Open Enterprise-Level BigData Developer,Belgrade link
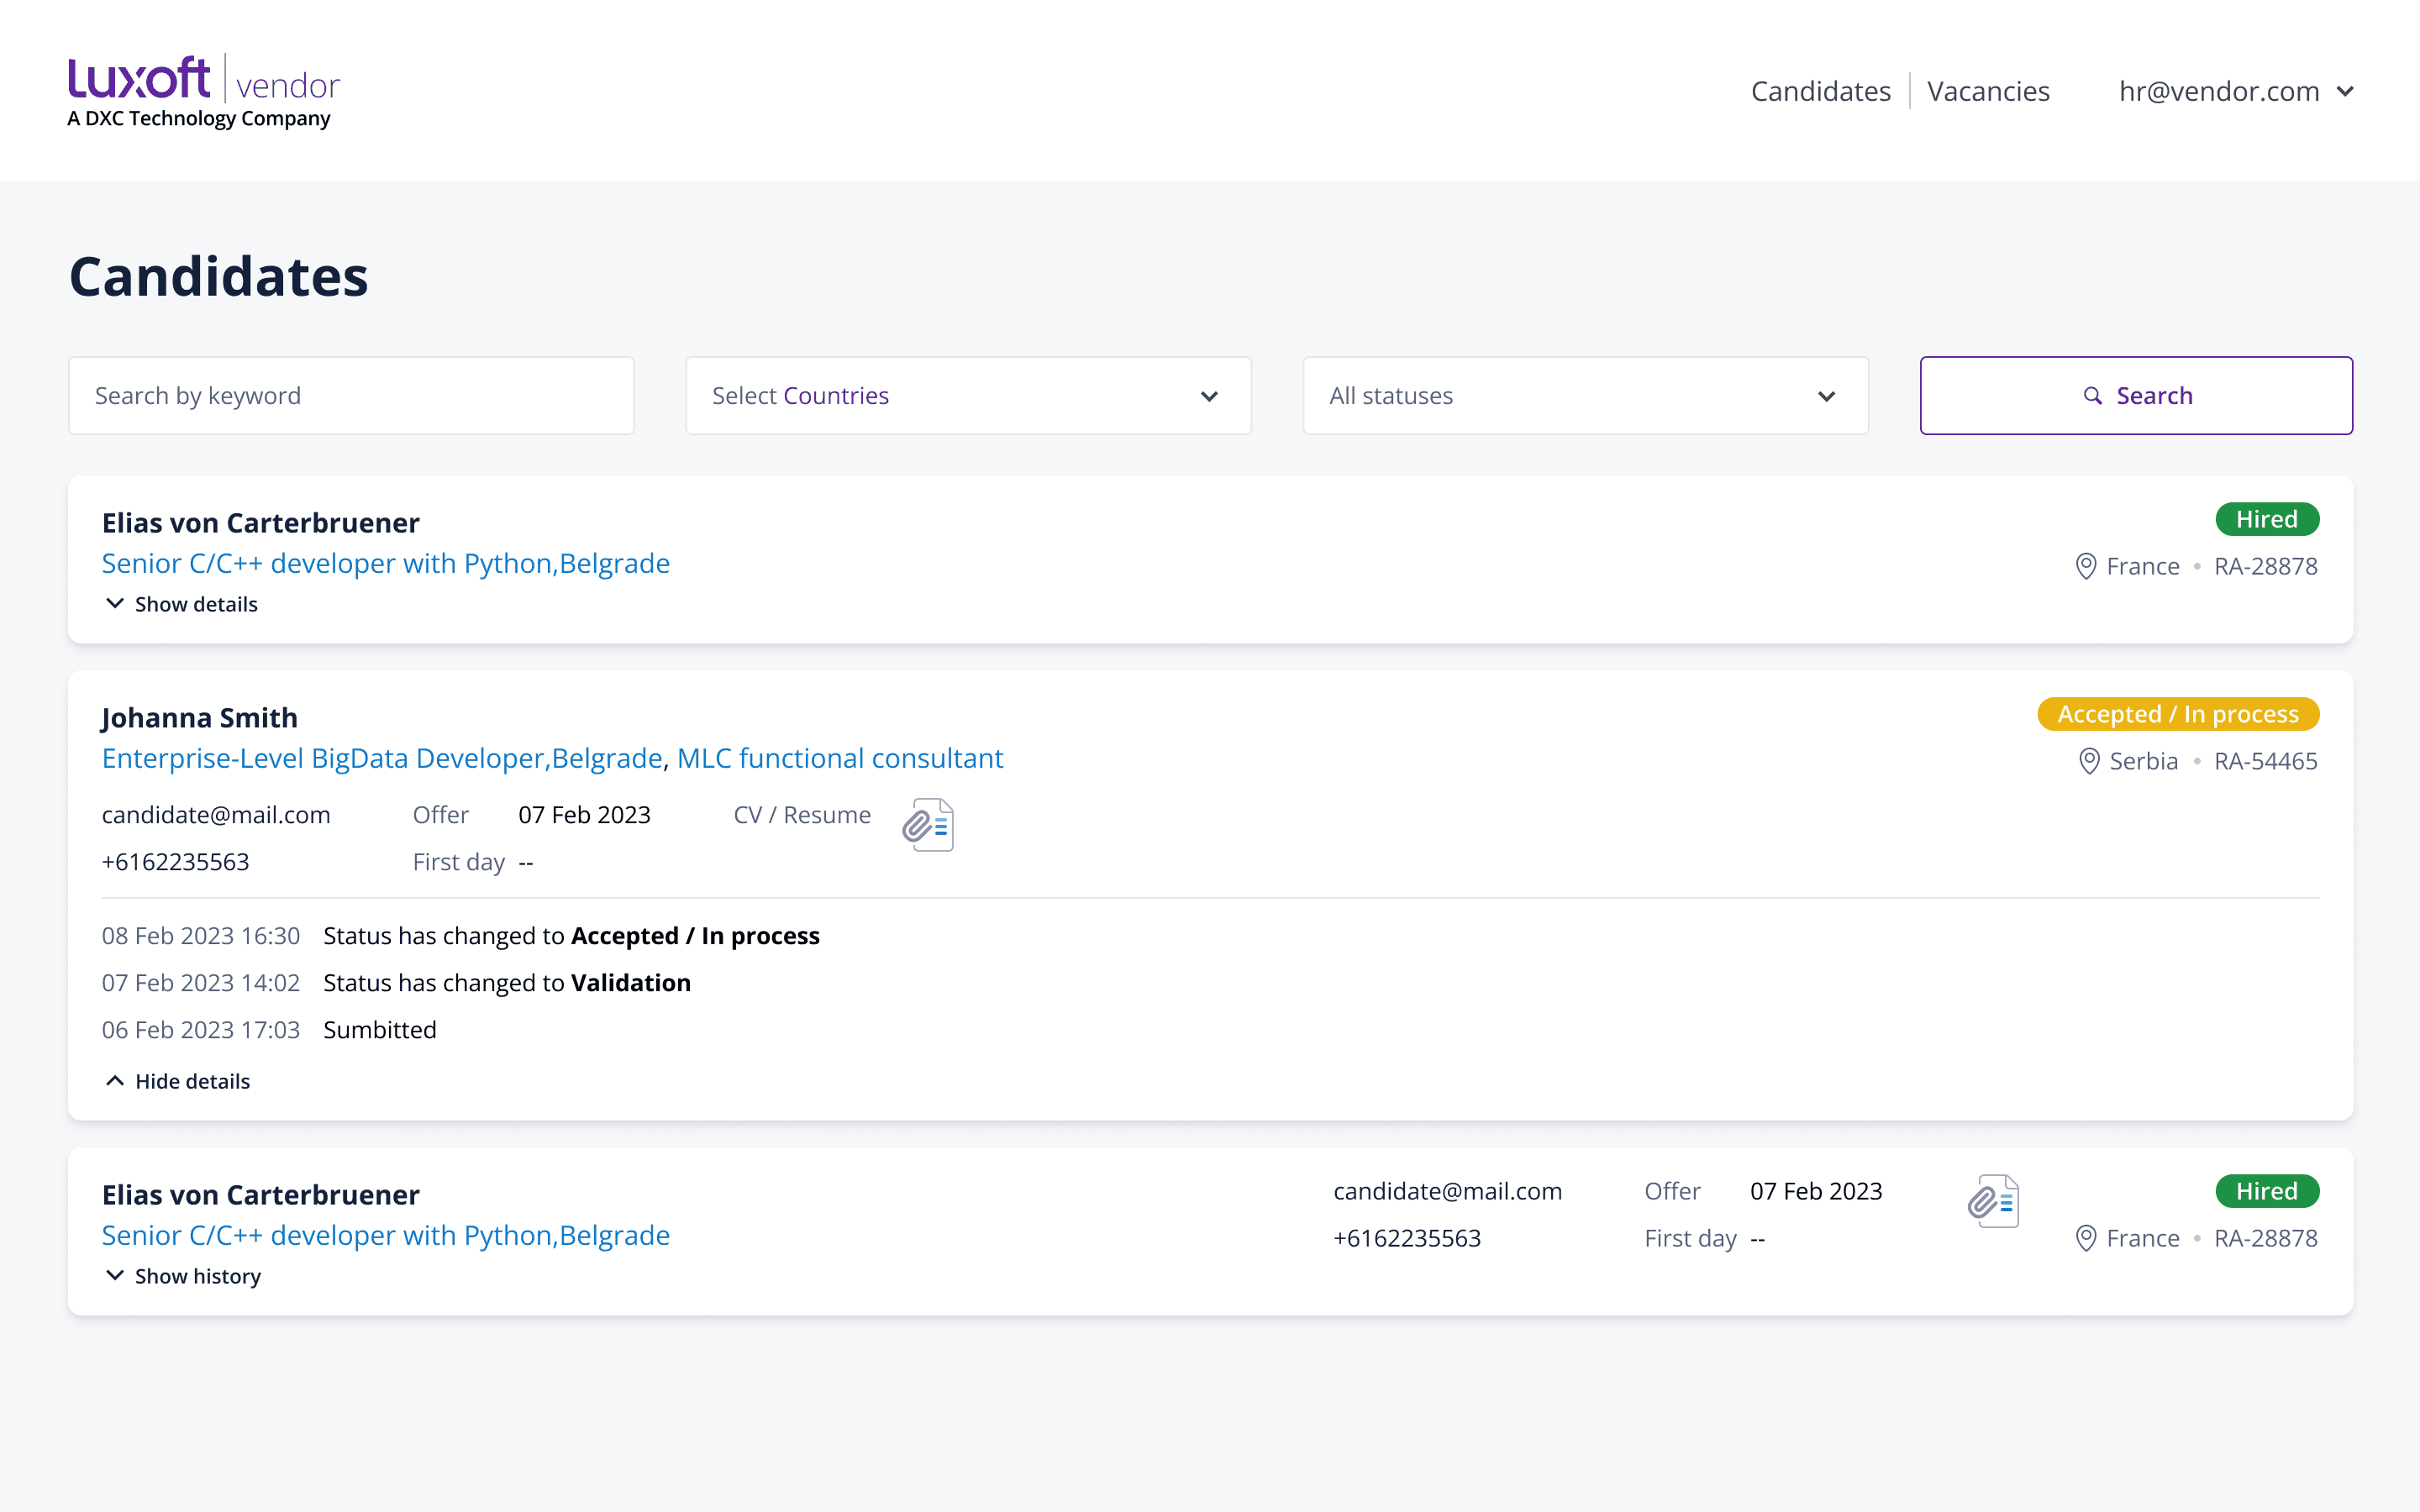The image size is (2420, 1512). tap(382, 758)
